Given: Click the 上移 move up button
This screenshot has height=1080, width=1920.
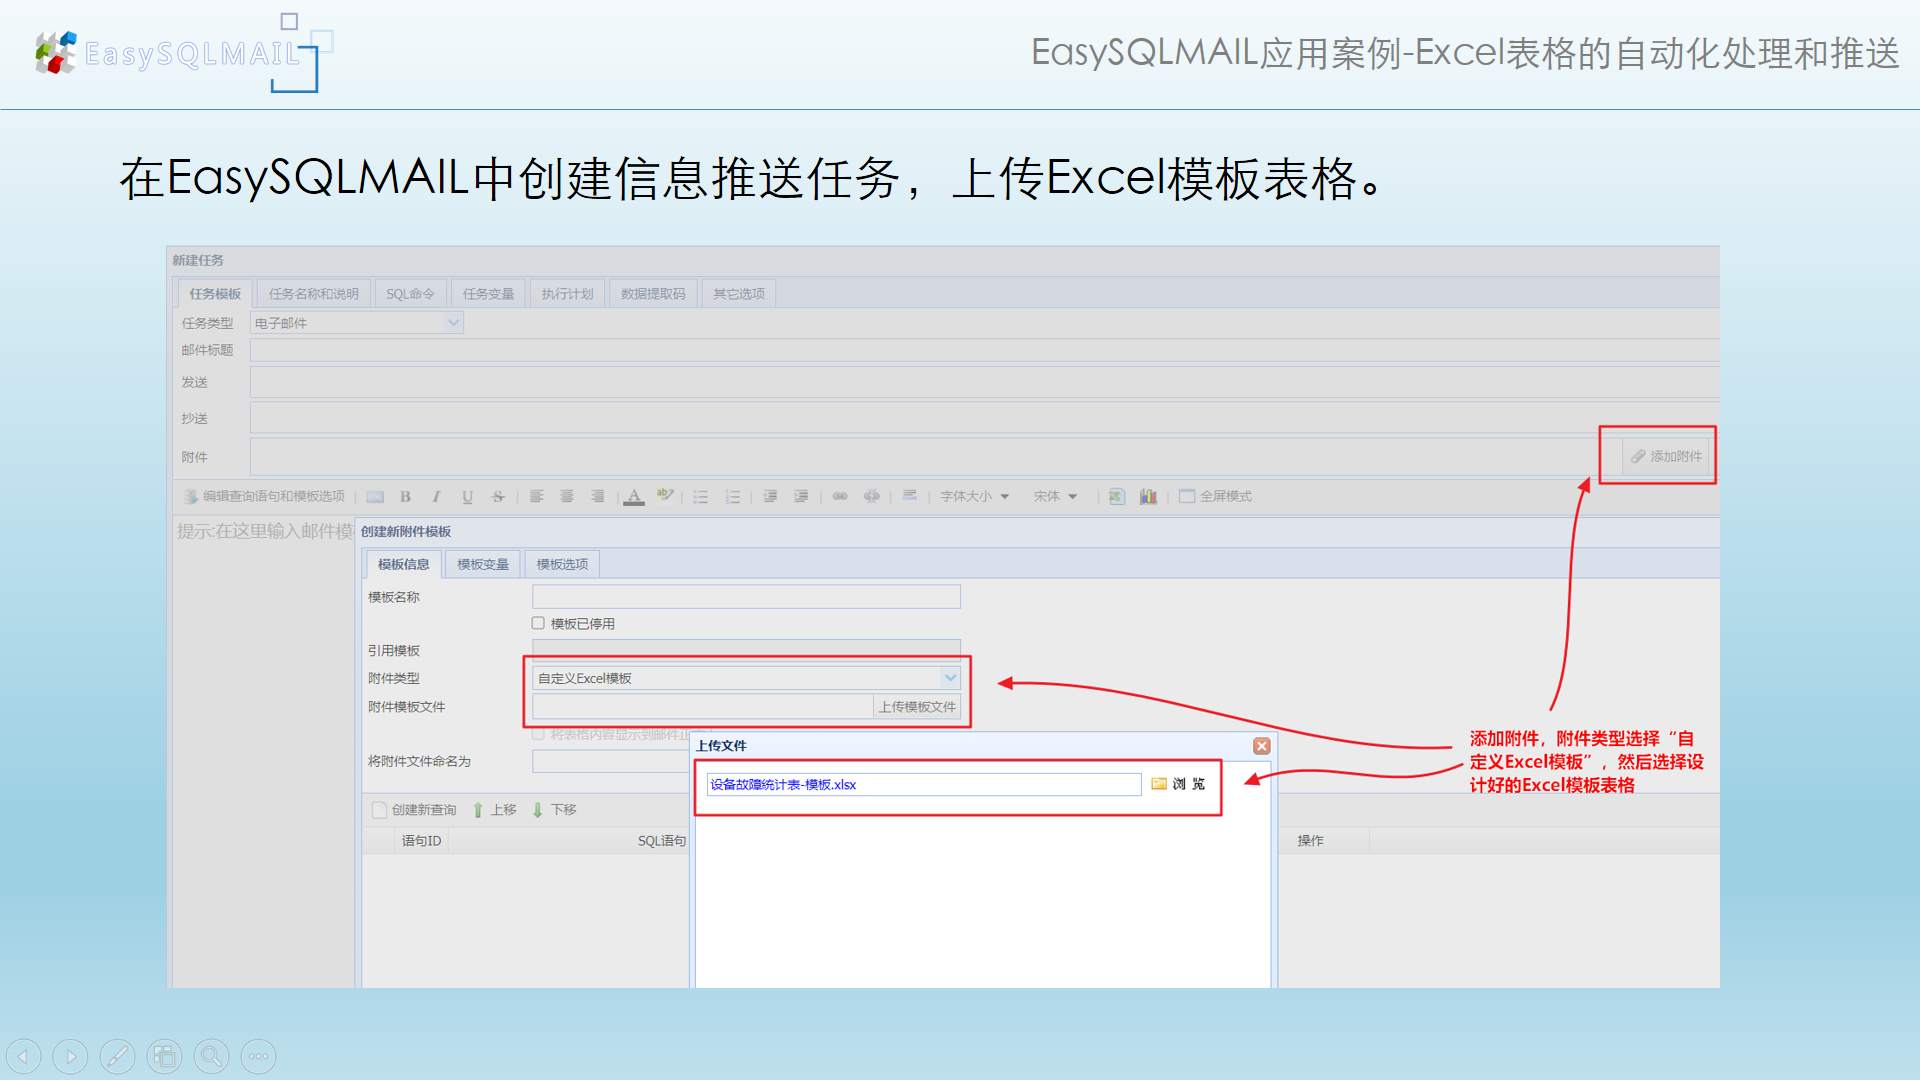Looking at the screenshot, I should tap(494, 810).
